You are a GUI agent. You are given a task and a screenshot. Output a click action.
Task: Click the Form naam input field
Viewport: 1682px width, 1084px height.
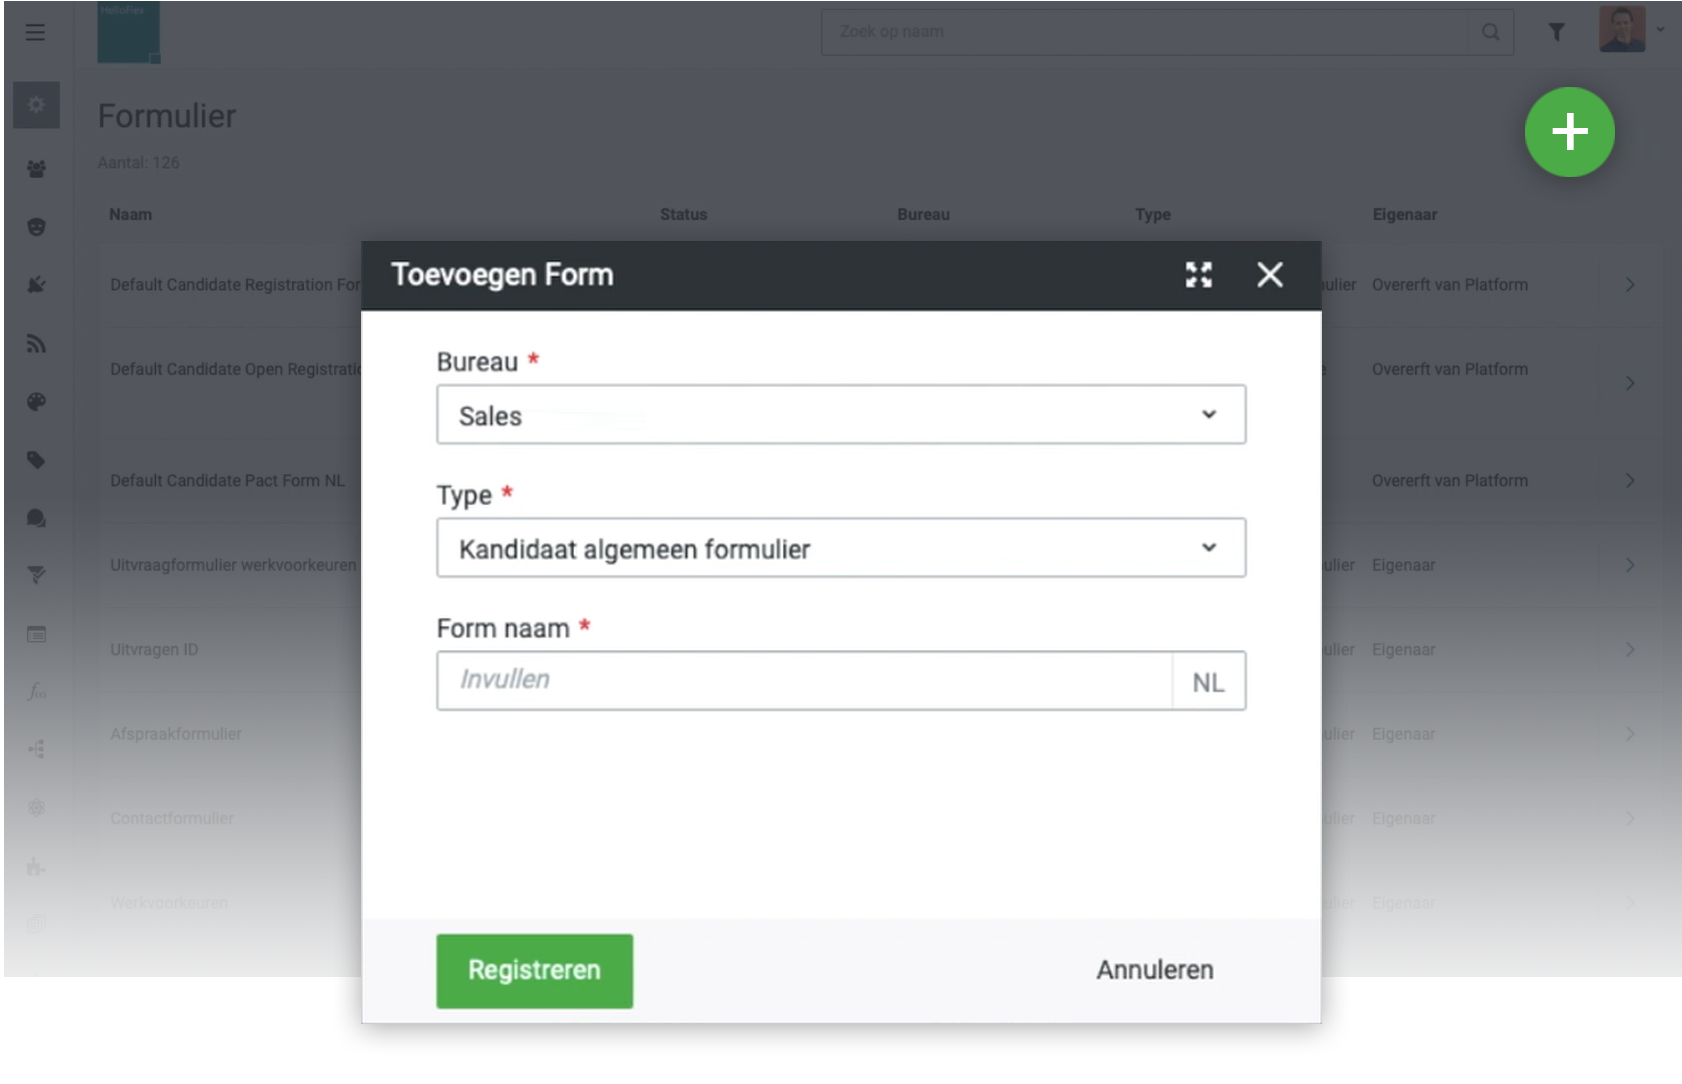point(800,681)
